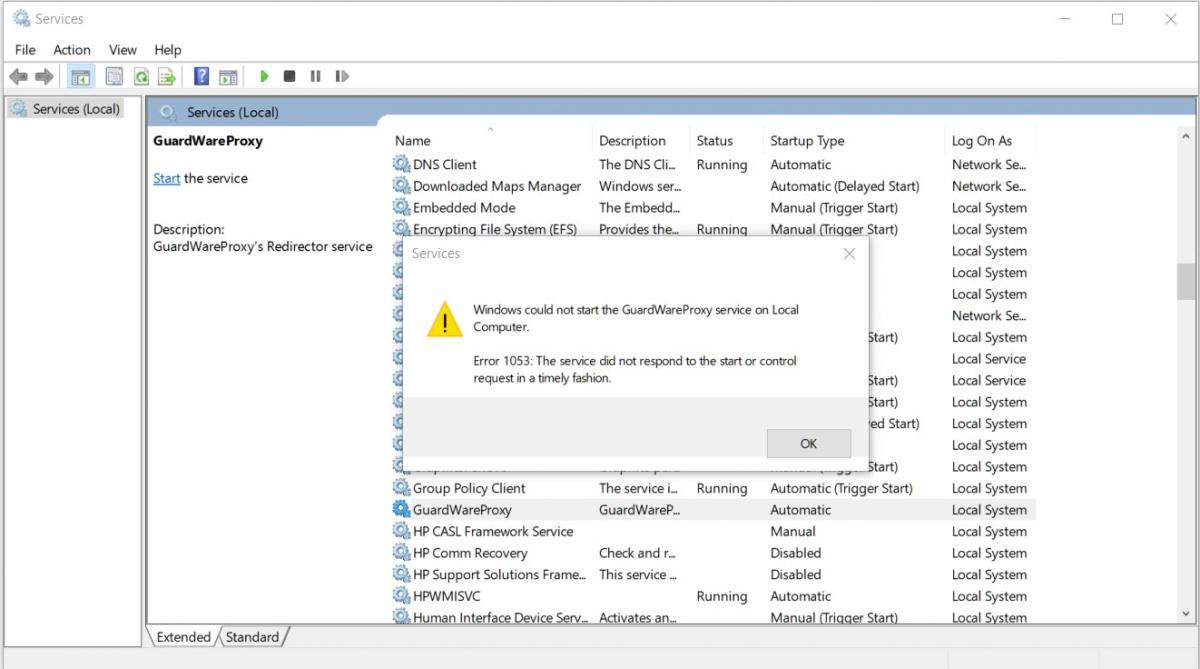Toggle the Show/Hide Action Pane toolbar icon
This screenshot has width=1200, height=669.
tap(228, 76)
